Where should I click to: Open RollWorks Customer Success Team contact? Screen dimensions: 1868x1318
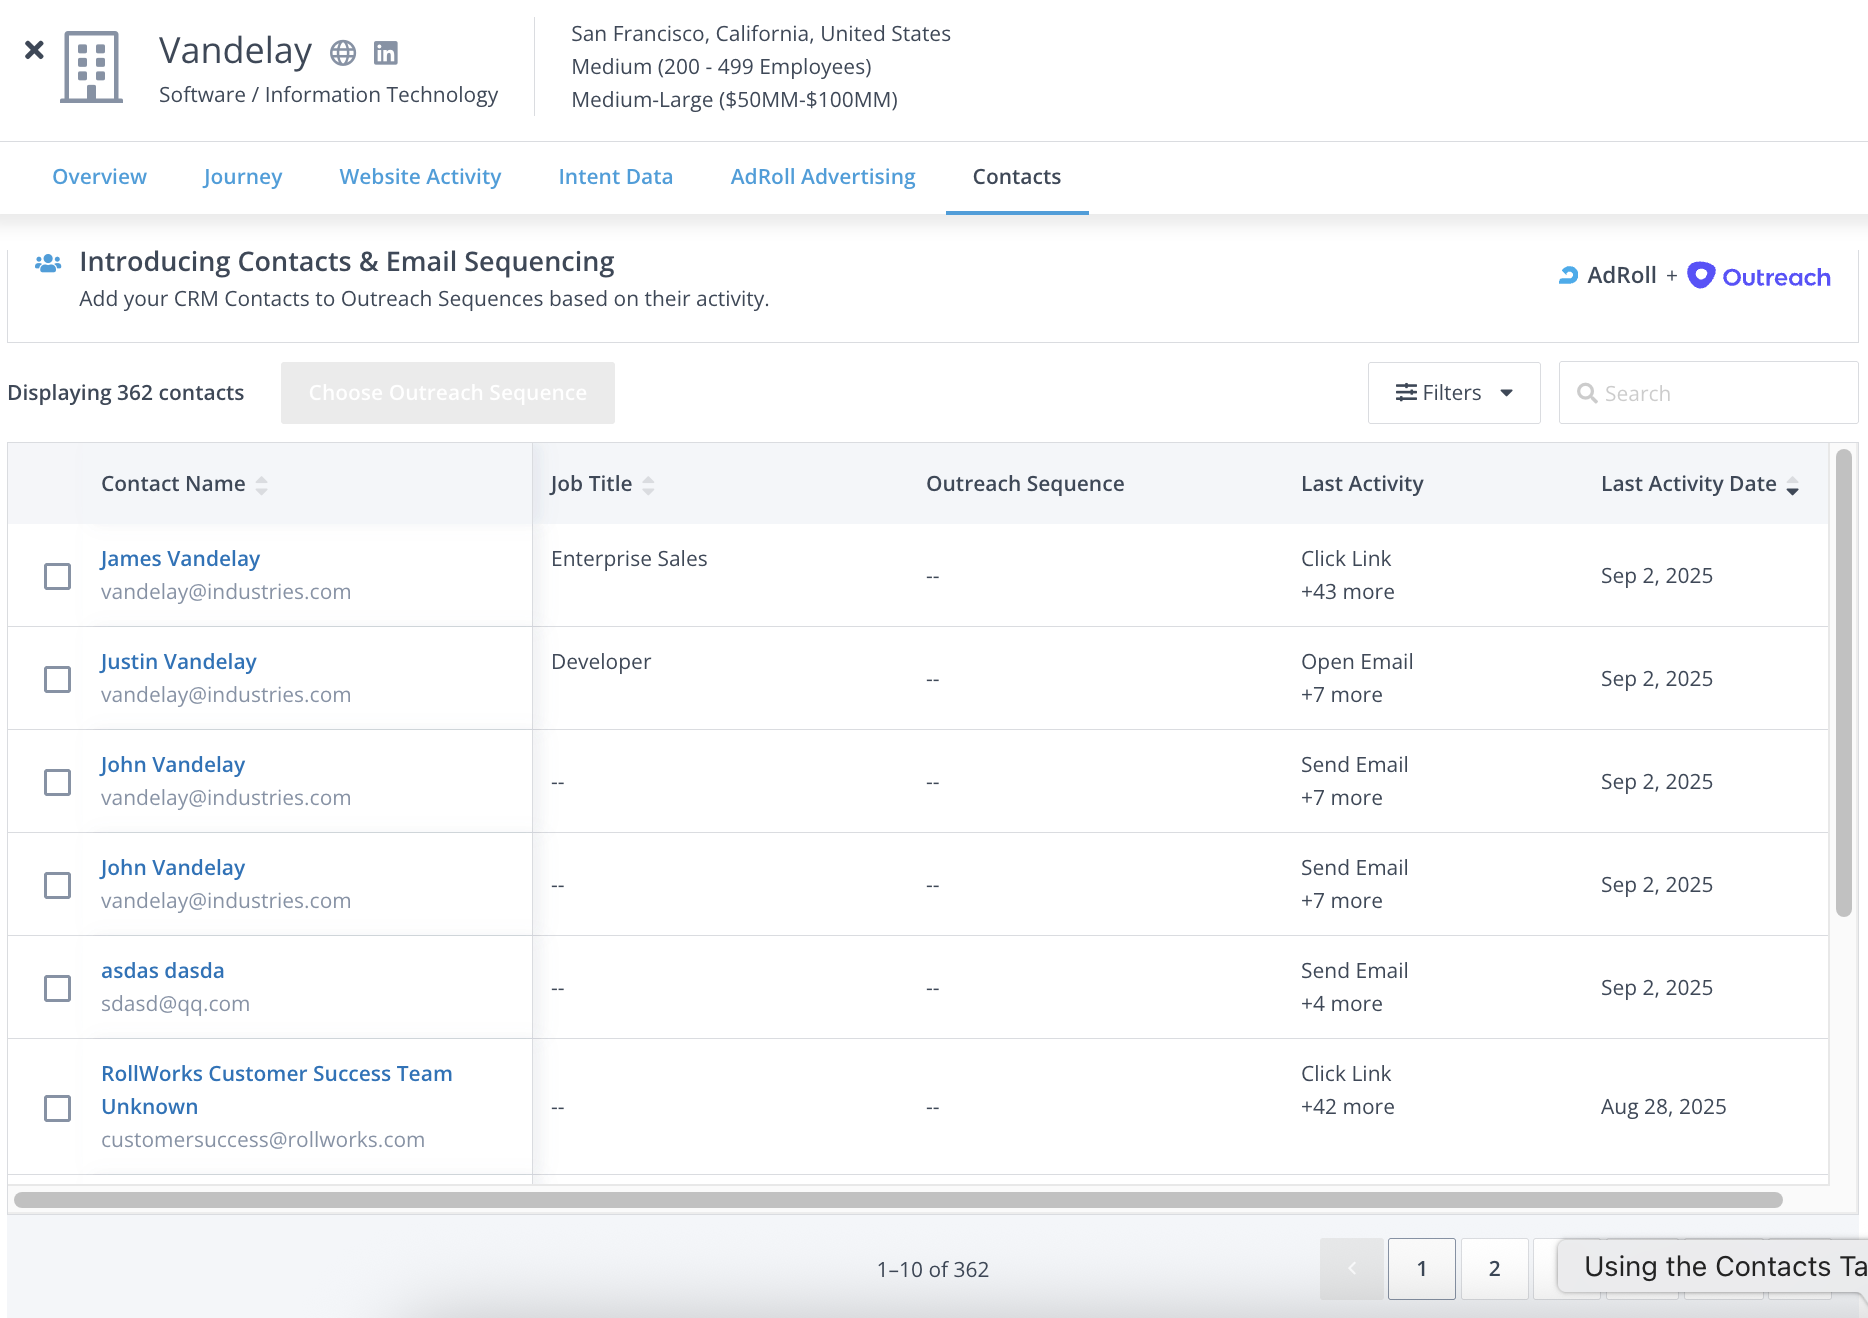276,1074
